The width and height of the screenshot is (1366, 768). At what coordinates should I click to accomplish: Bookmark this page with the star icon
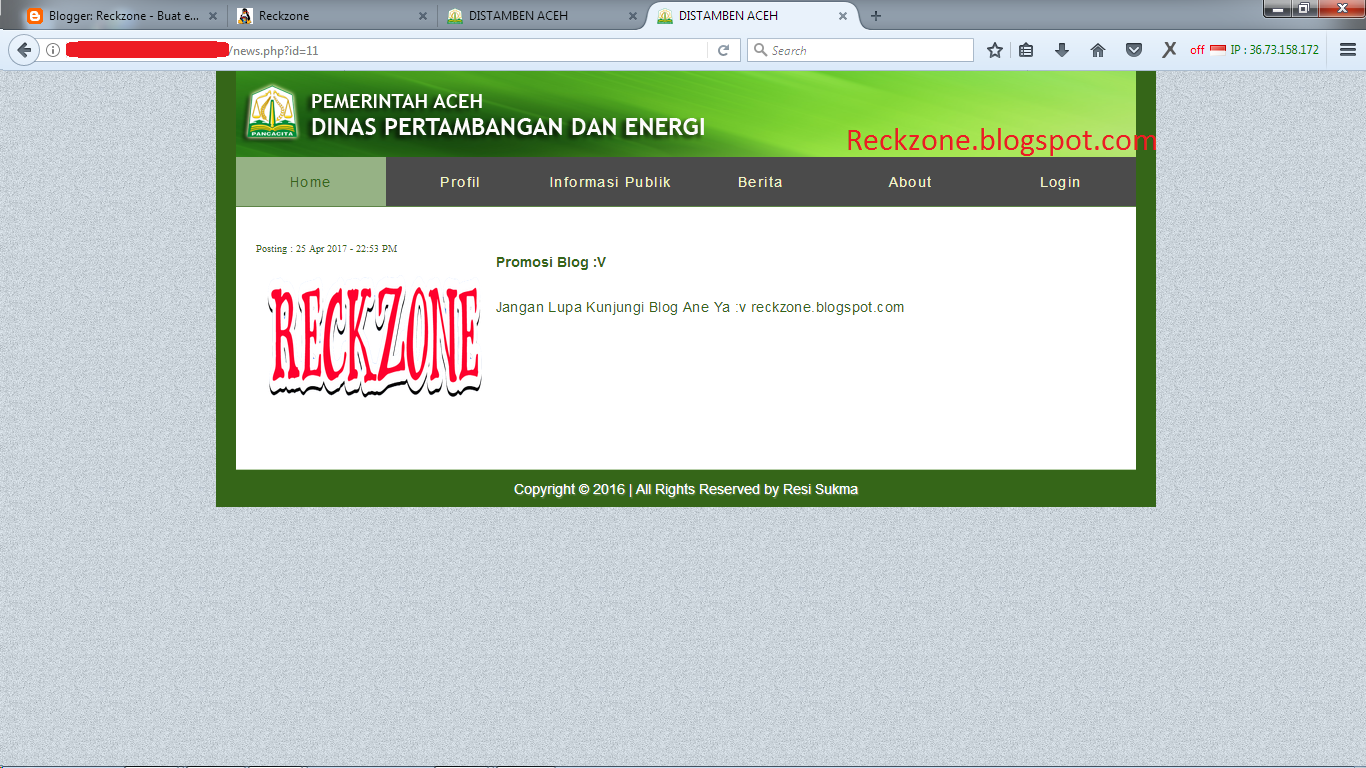point(994,50)
